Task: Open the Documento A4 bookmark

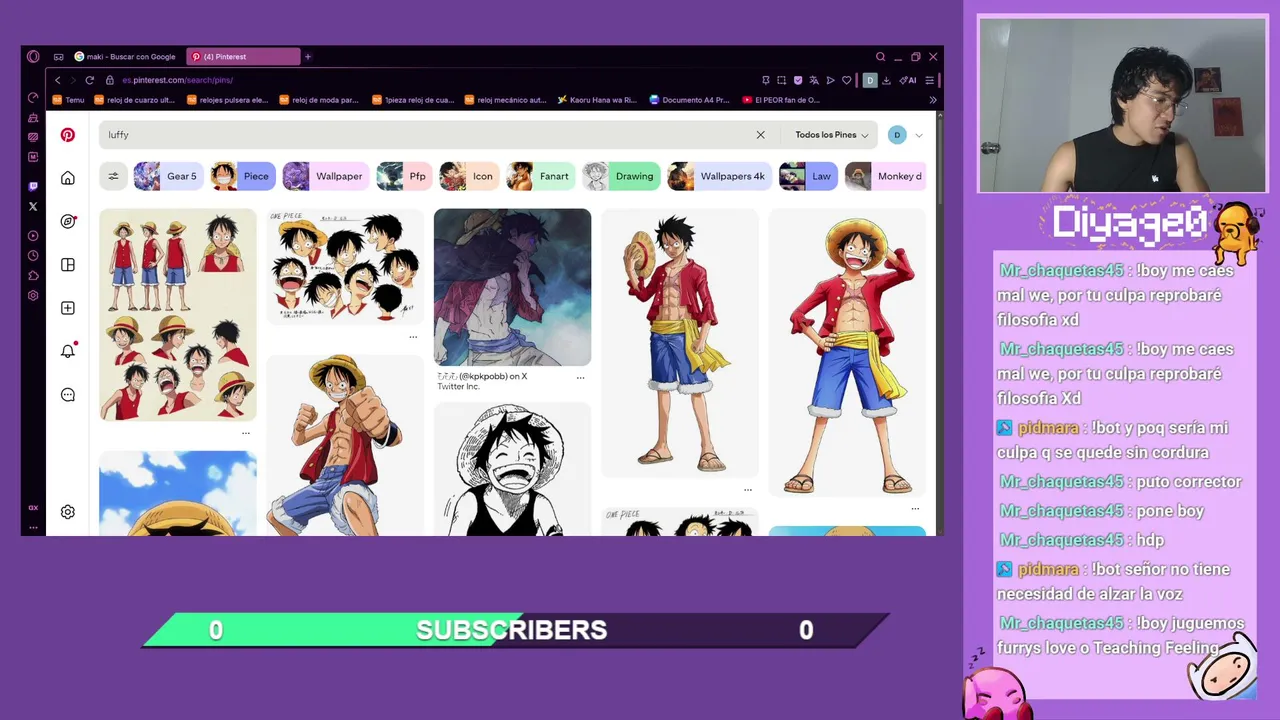Action: point(690,100)
